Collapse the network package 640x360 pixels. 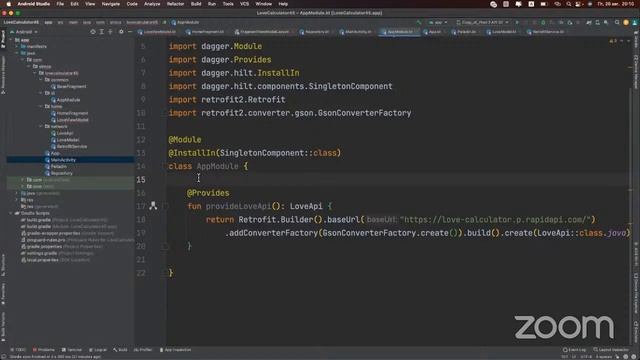click(x=41, y=127)
